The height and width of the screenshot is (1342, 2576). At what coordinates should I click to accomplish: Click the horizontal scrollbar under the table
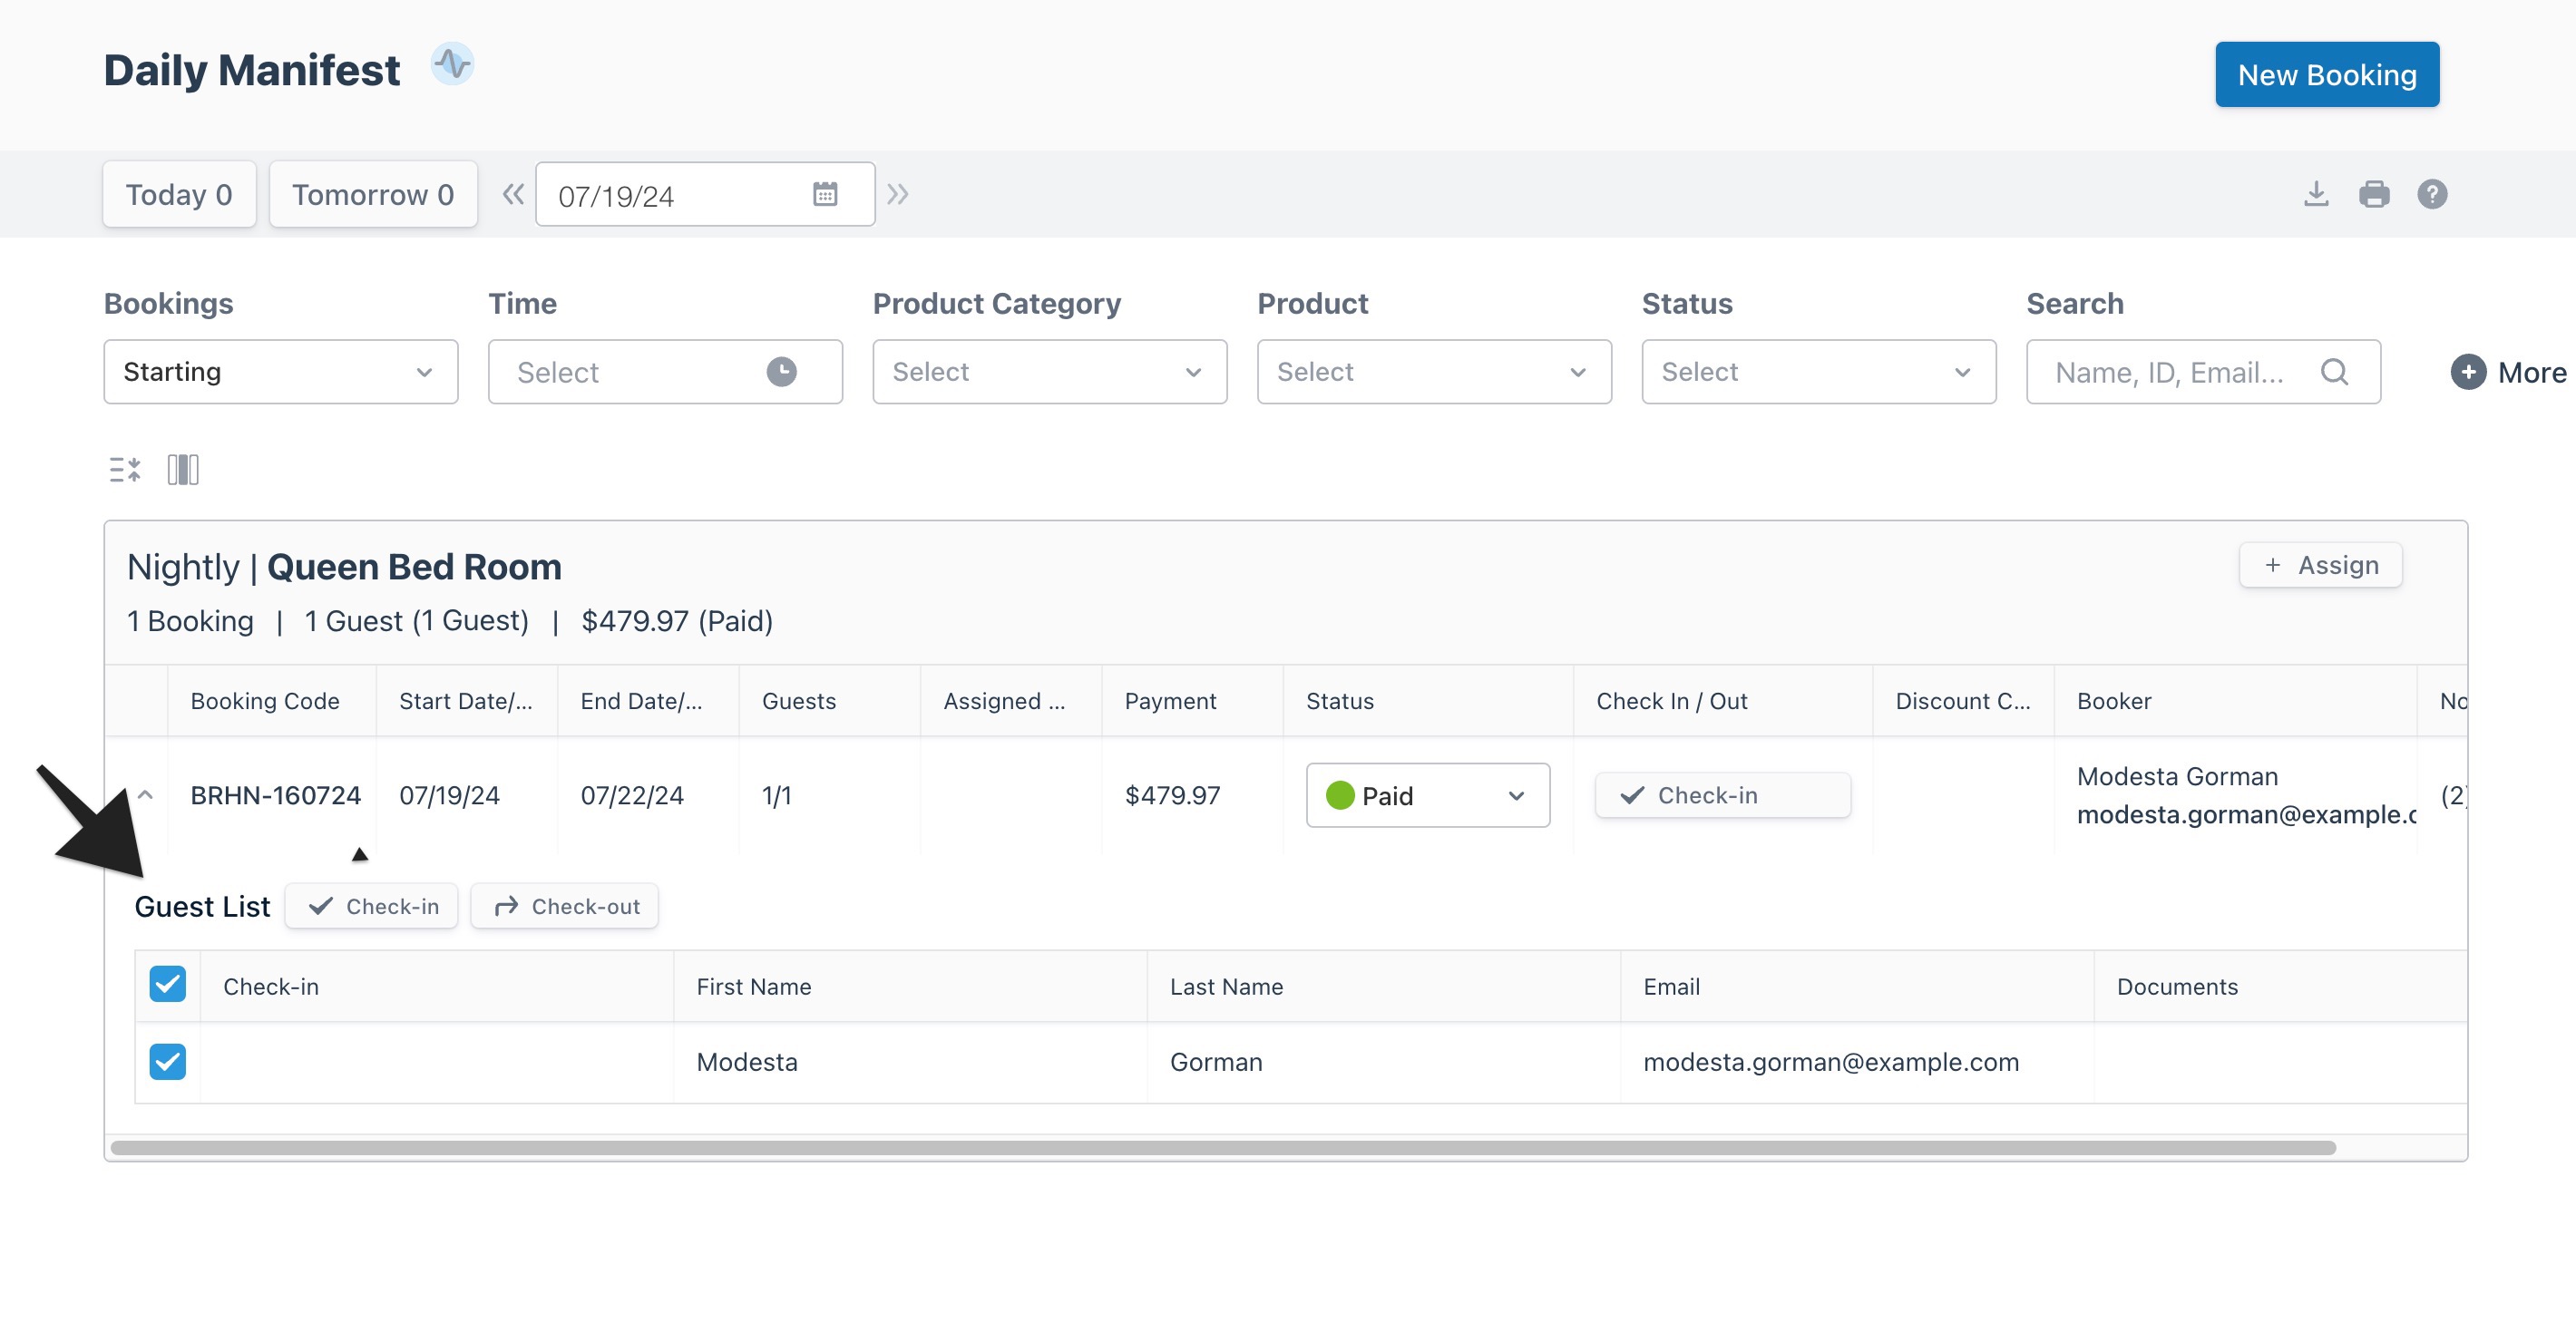point(1223,1148)
